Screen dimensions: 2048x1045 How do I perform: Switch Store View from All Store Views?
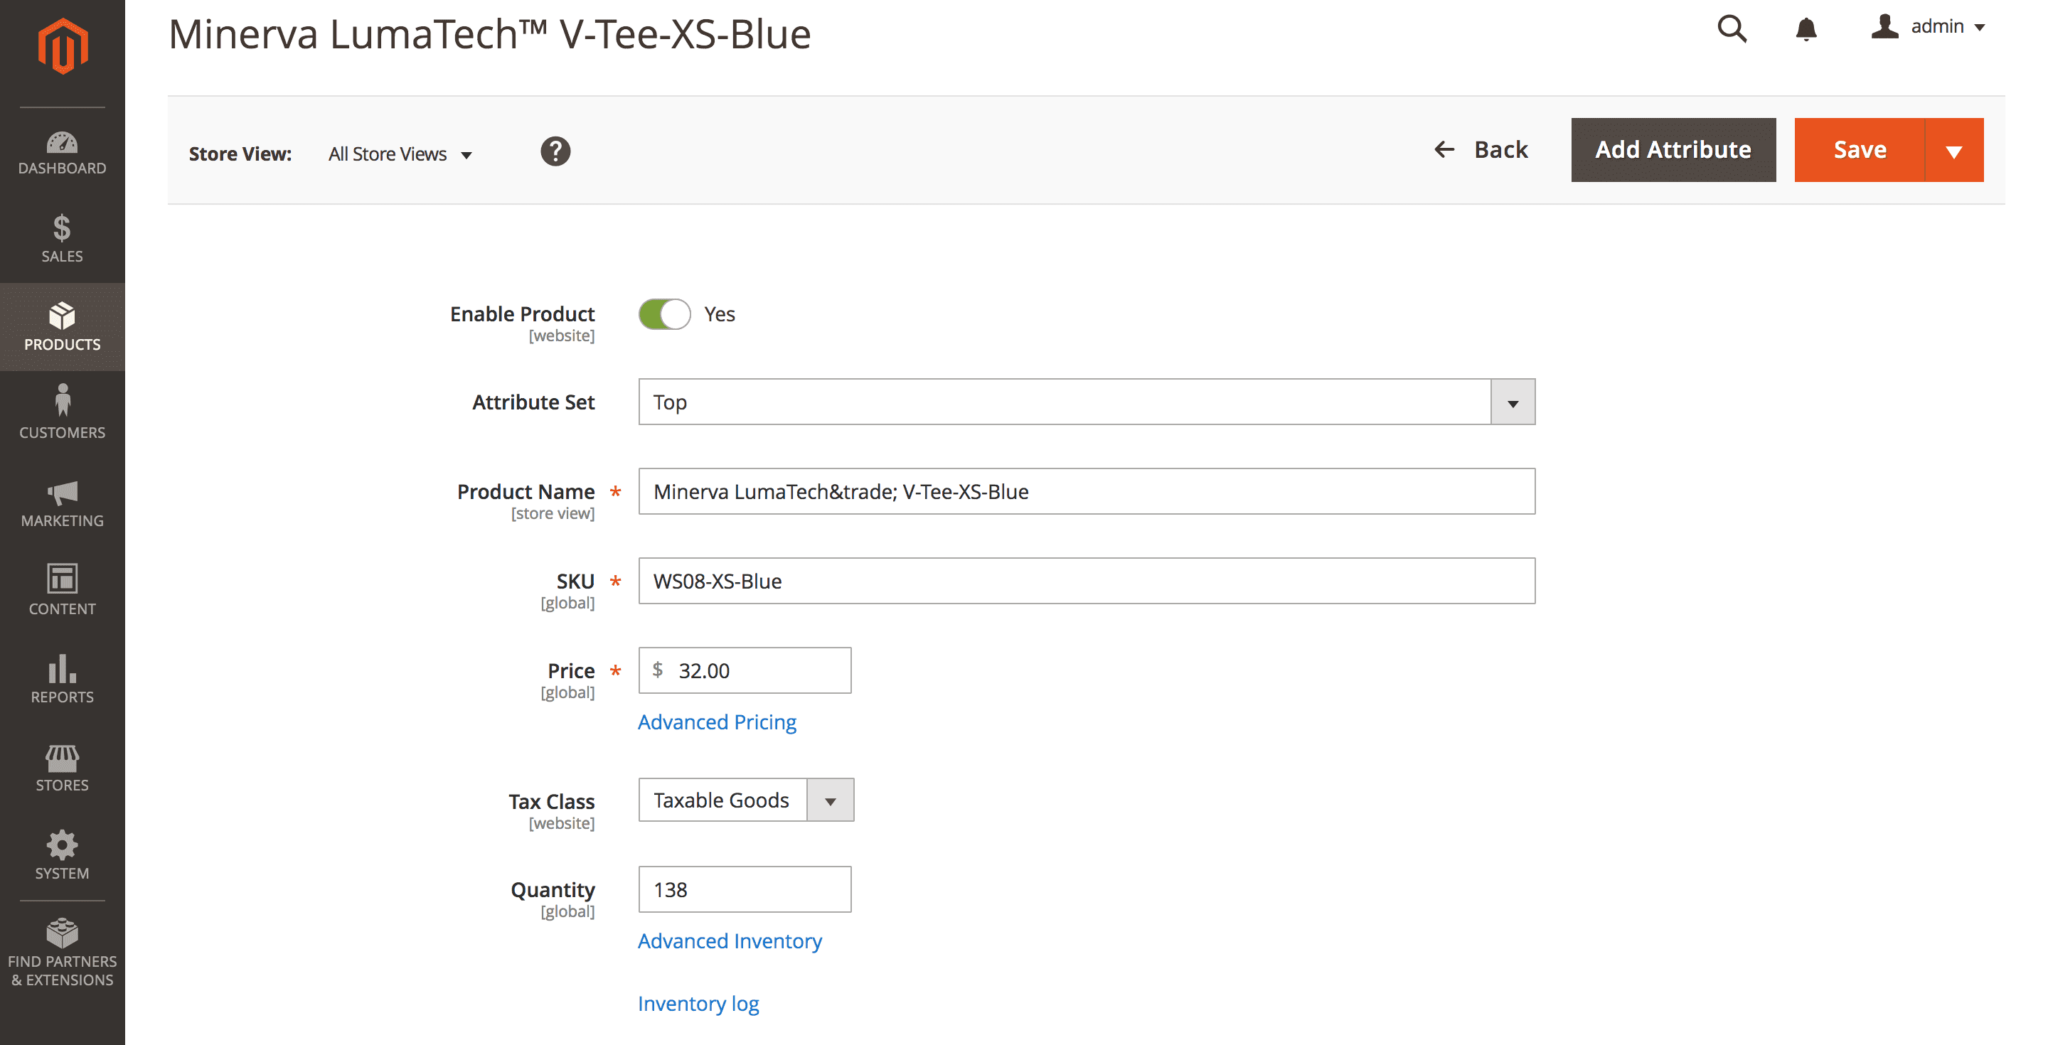400,154
